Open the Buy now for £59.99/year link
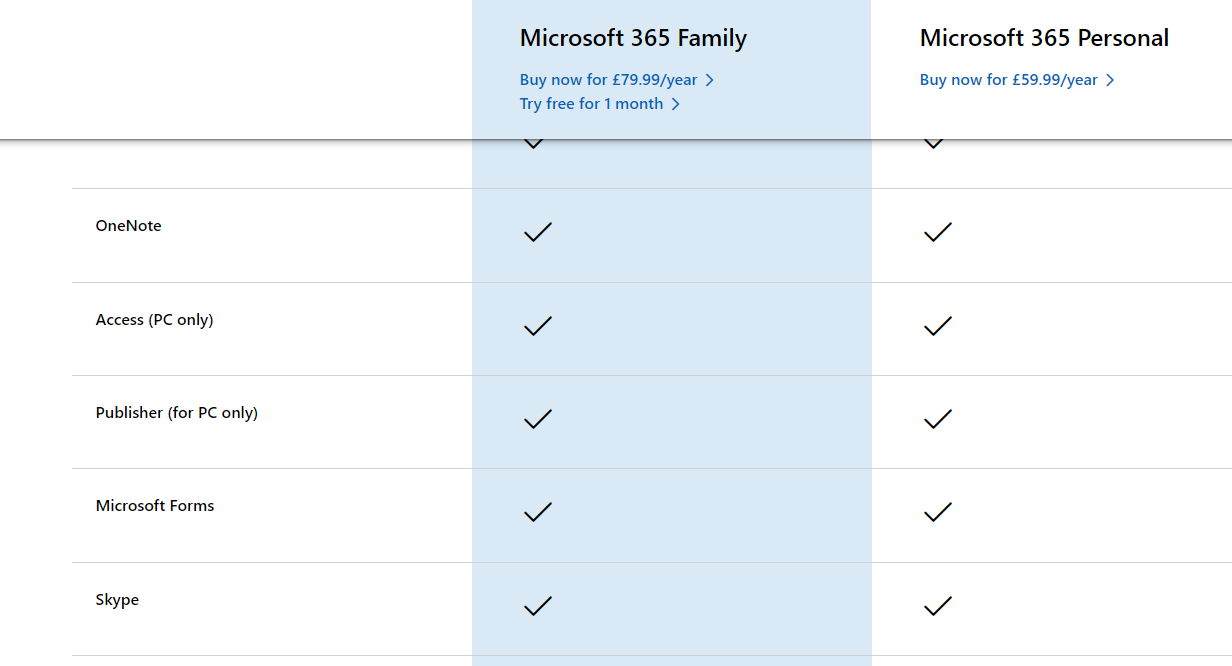This screenshot has width=1232, height=666. pos(1017,80)
